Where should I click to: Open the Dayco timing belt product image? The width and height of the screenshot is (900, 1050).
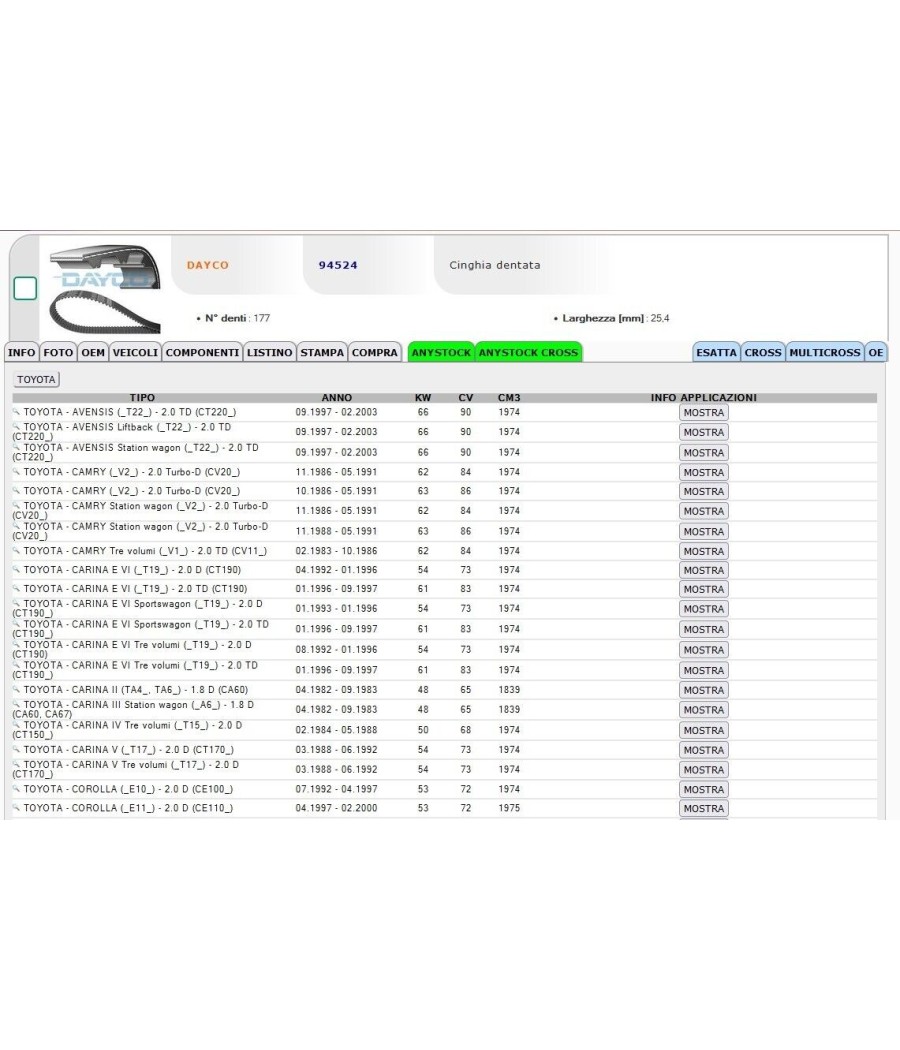[105, 289]
